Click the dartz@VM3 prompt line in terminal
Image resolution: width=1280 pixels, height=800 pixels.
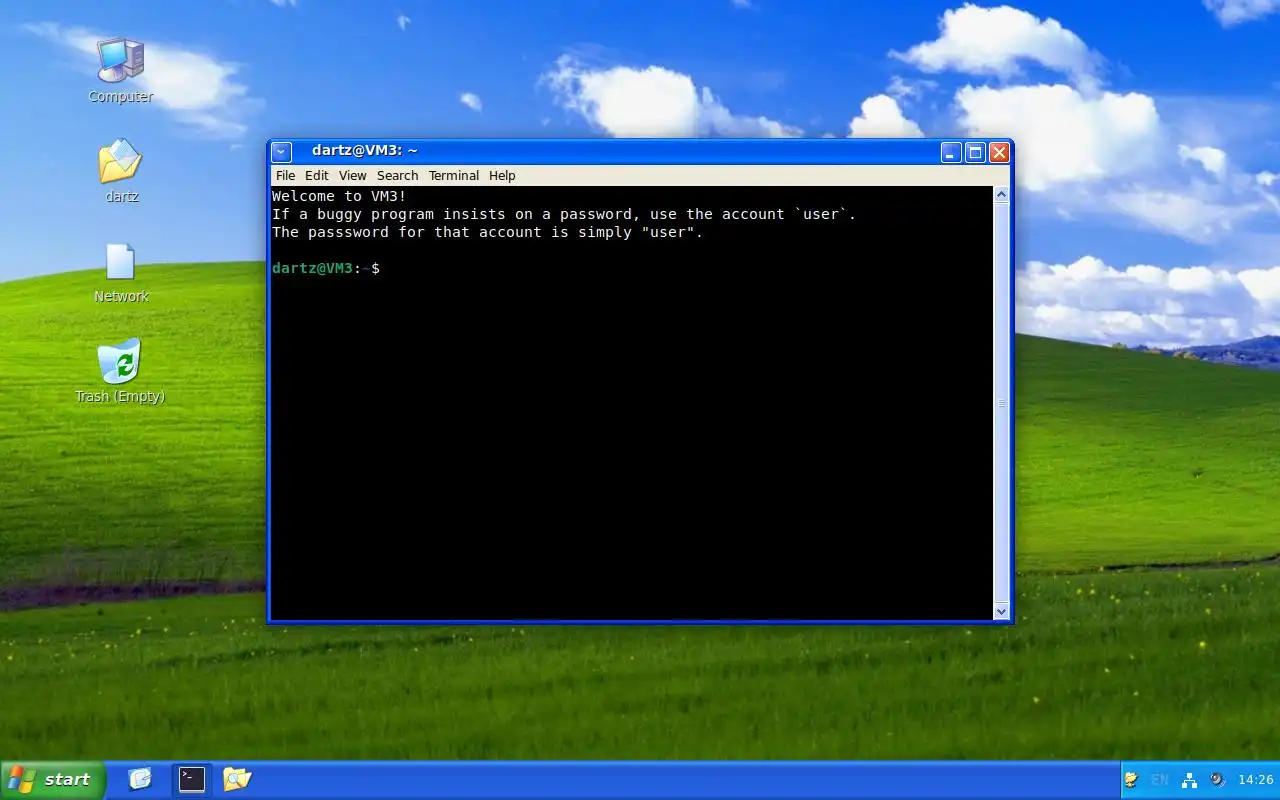tap(326, 268)
